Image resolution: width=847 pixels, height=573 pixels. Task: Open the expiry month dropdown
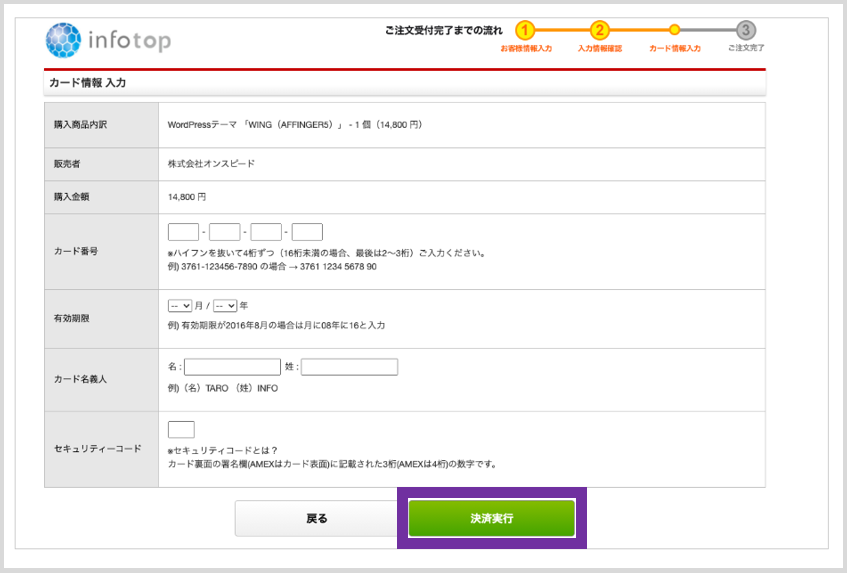[x=180, y=306]
